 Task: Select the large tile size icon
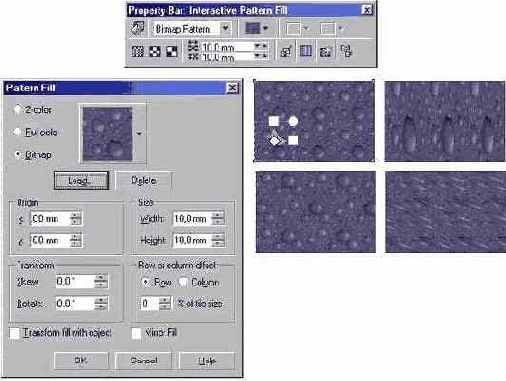pyautogui.click(x=172, y=51)
